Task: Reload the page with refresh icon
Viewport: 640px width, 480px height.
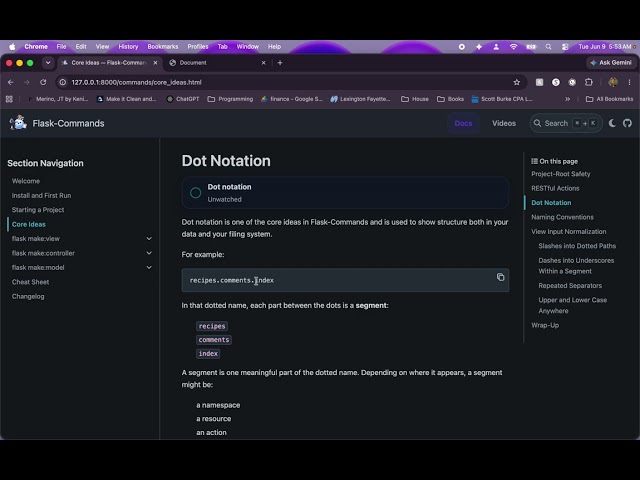Action: 43,82
